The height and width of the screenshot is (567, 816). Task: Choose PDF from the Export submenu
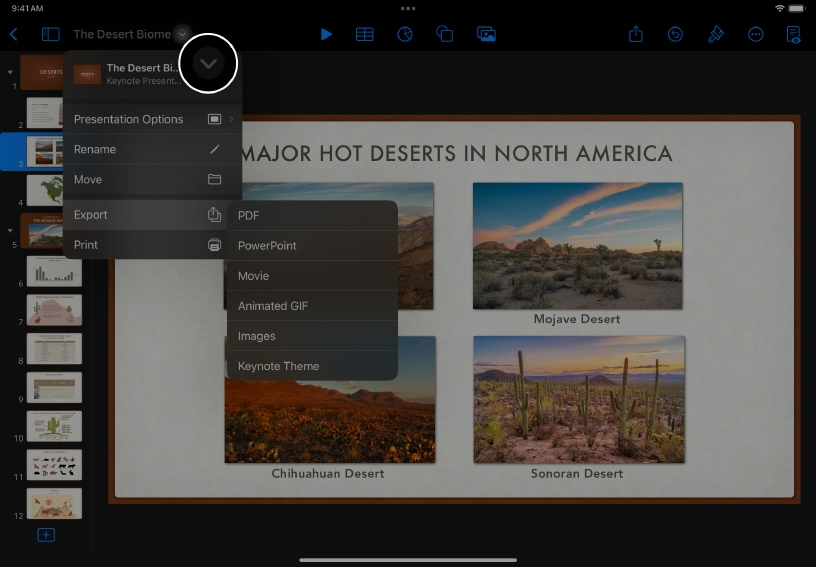(312, 215)
